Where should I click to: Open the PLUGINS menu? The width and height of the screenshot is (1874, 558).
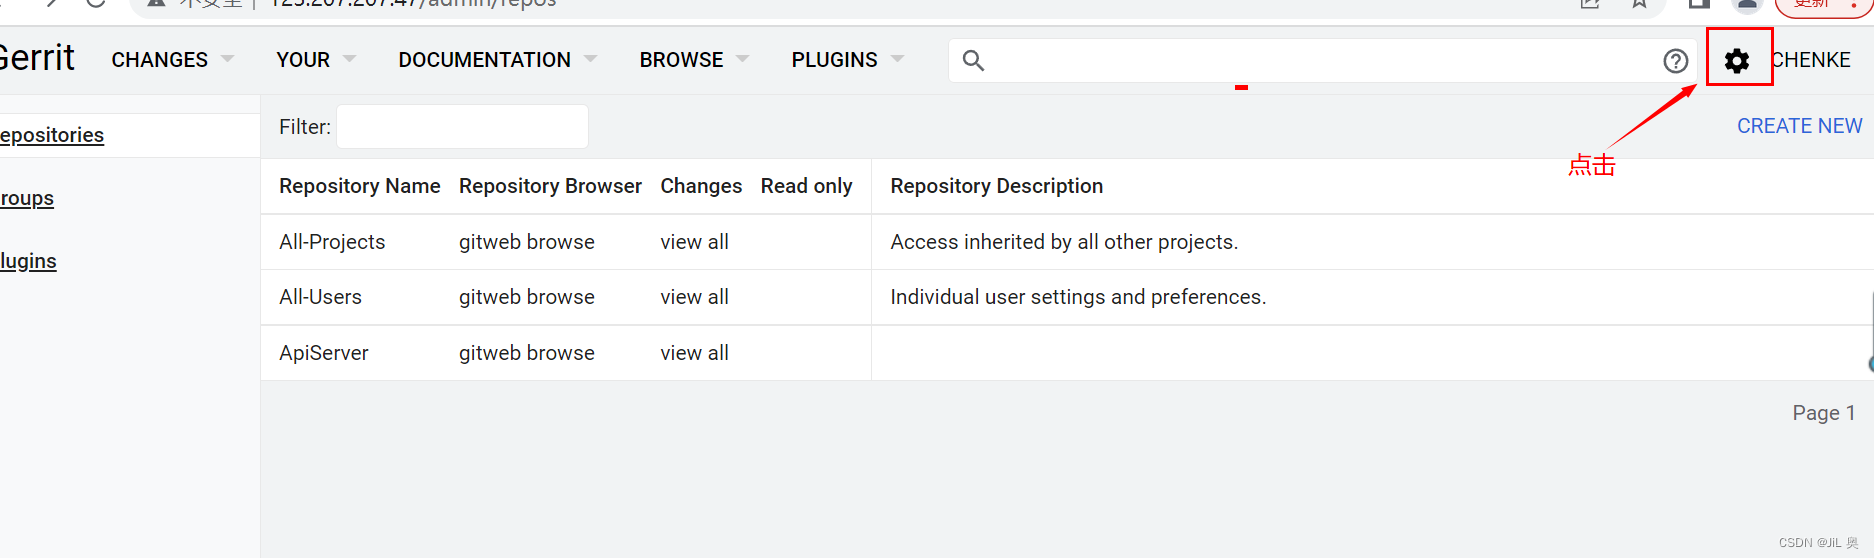coord(846,60)
